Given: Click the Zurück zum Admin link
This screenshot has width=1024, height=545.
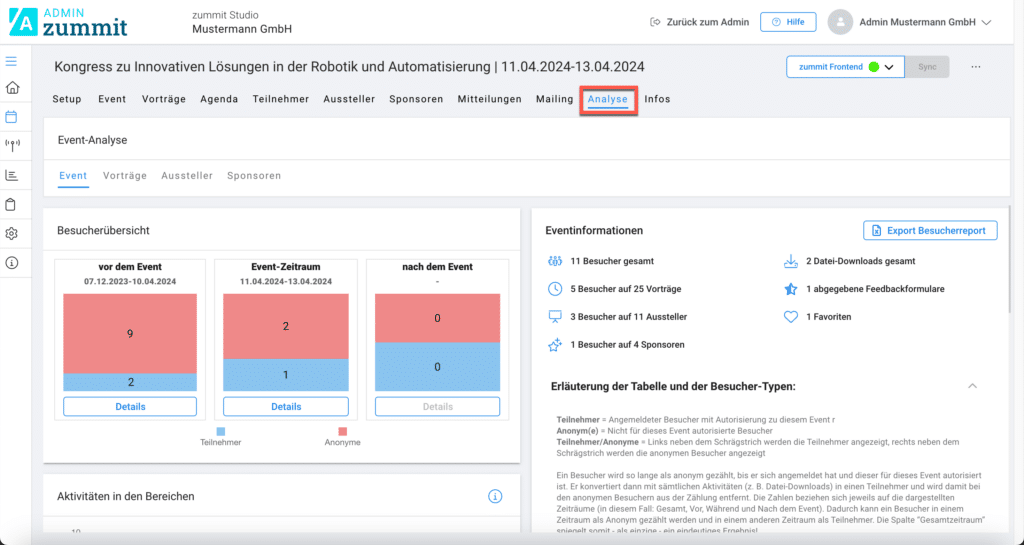Looking at the screenshot, I should pyautogui.click(x=699, y=22).
